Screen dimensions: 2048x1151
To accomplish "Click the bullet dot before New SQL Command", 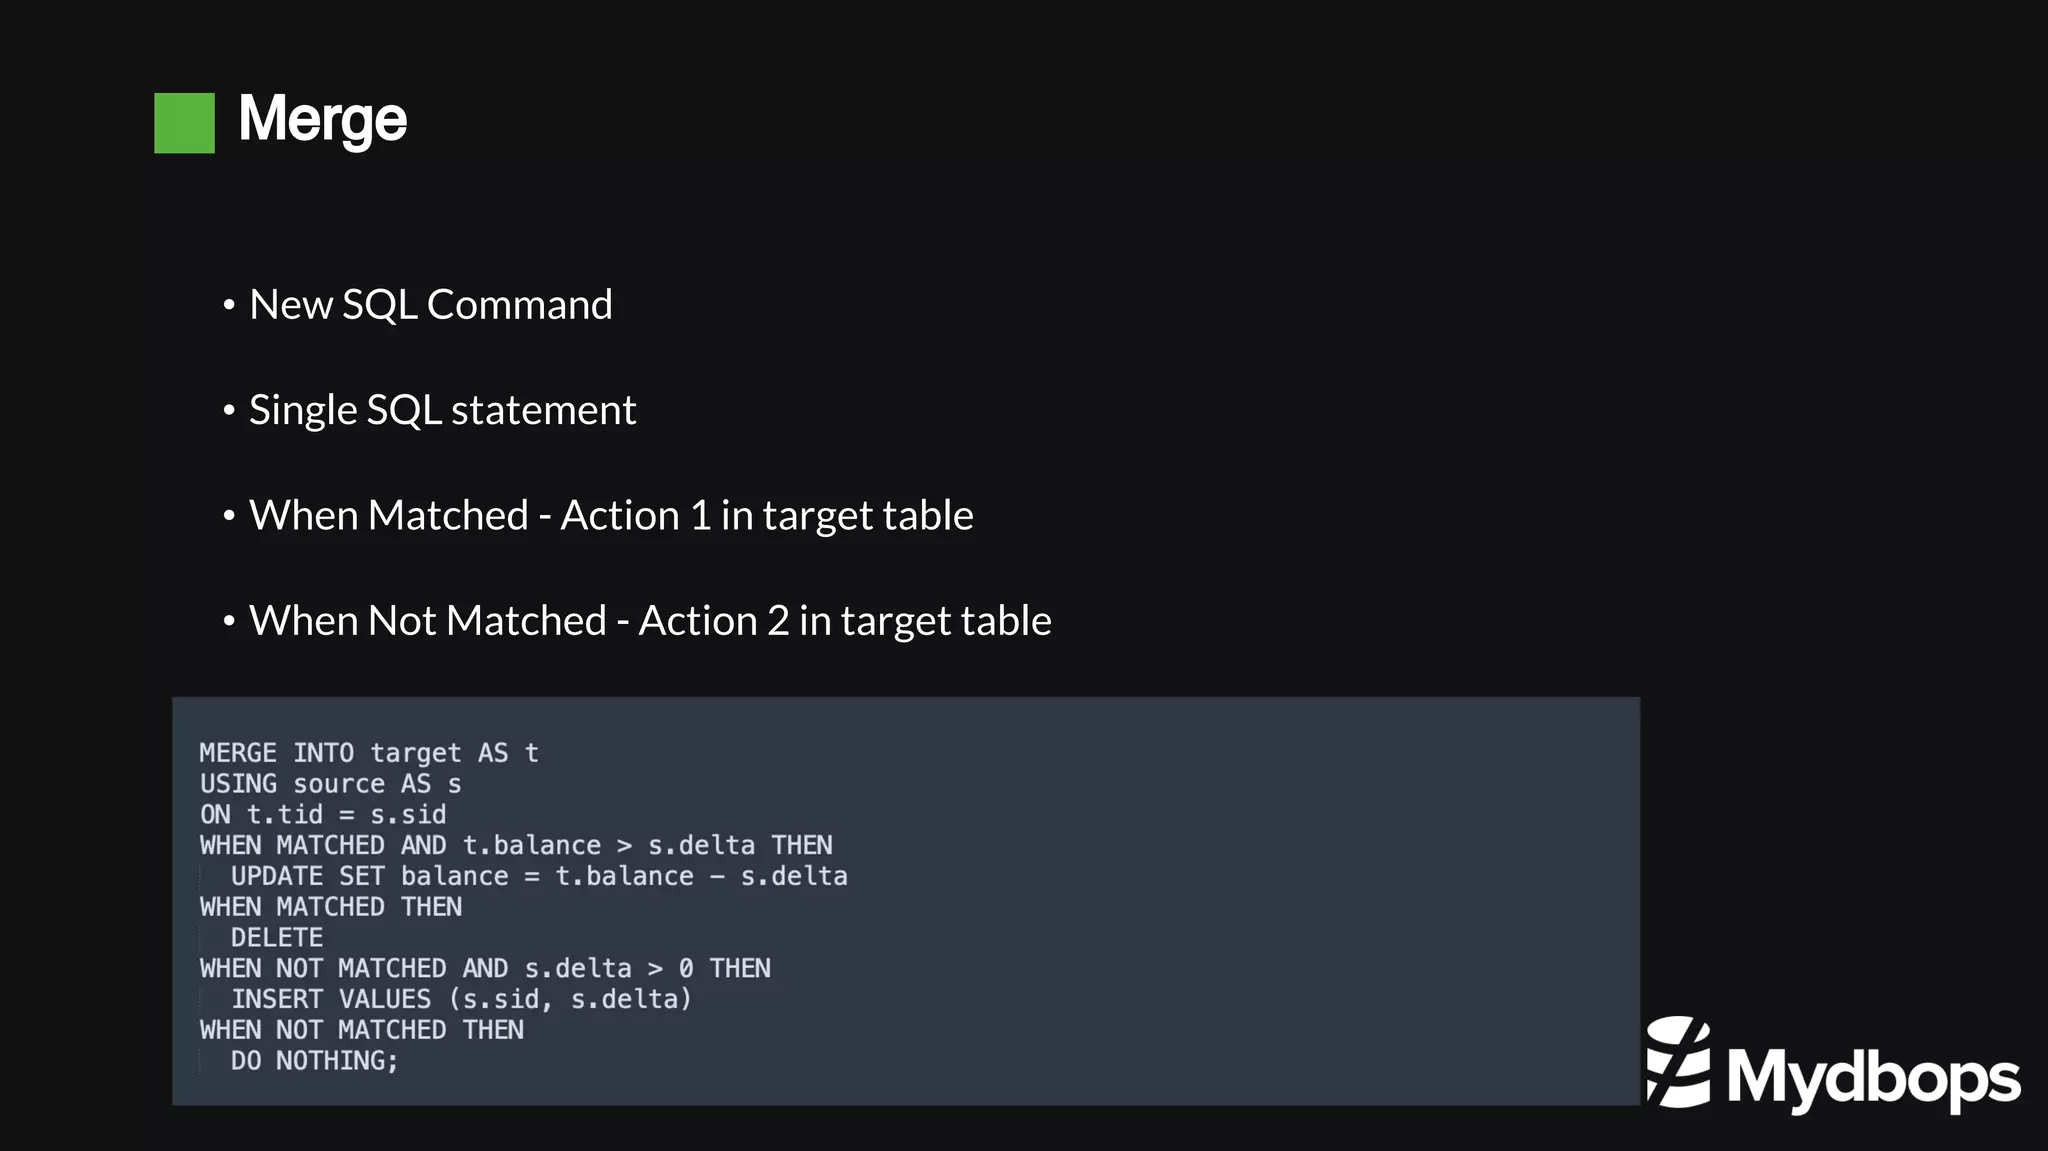I will (x=229, y=304).
